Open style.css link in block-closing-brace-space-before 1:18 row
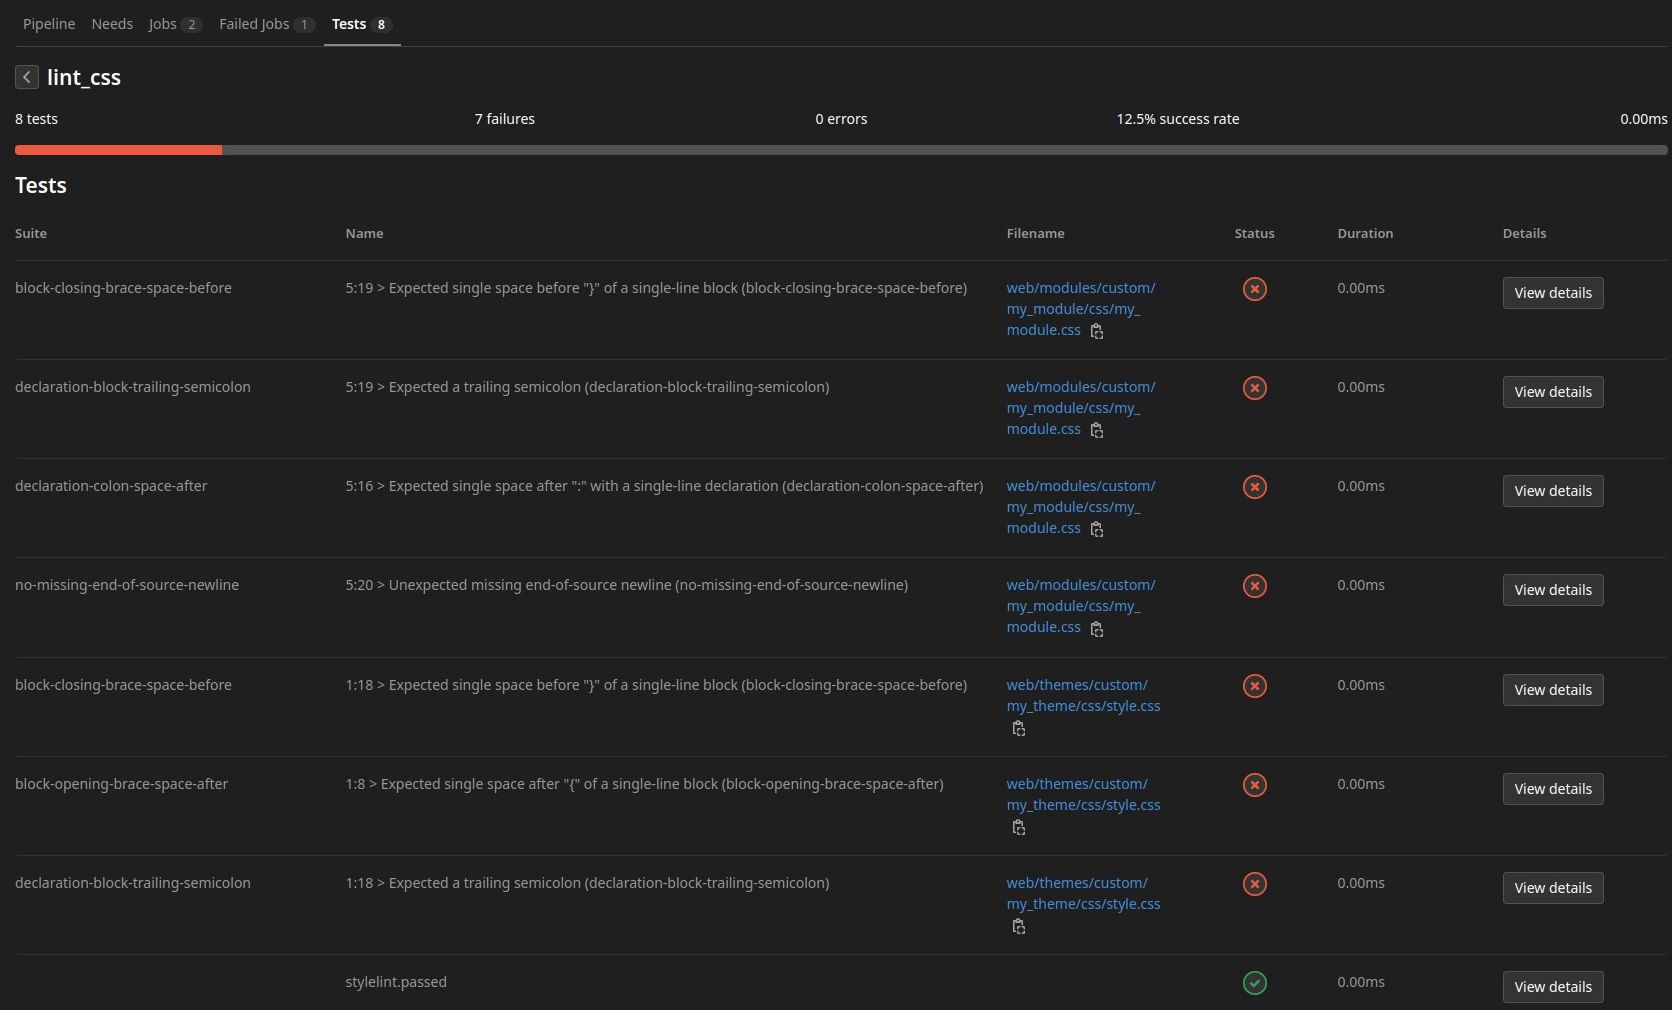This screenshot has width=1672, height=1010. click(1083, 696)
